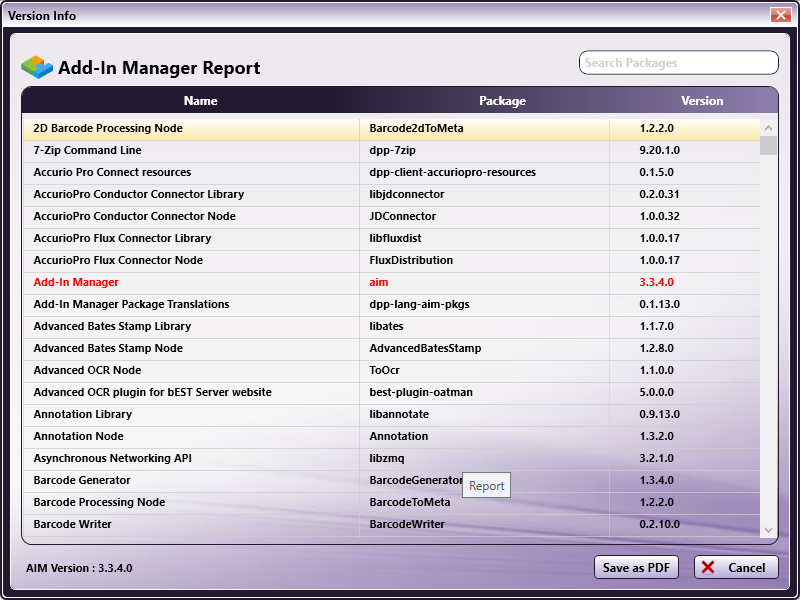Select Advanced Bates Stamp Node row
Image resolution: width=800 pixels, height=600 pixels.
coord(391,348)
